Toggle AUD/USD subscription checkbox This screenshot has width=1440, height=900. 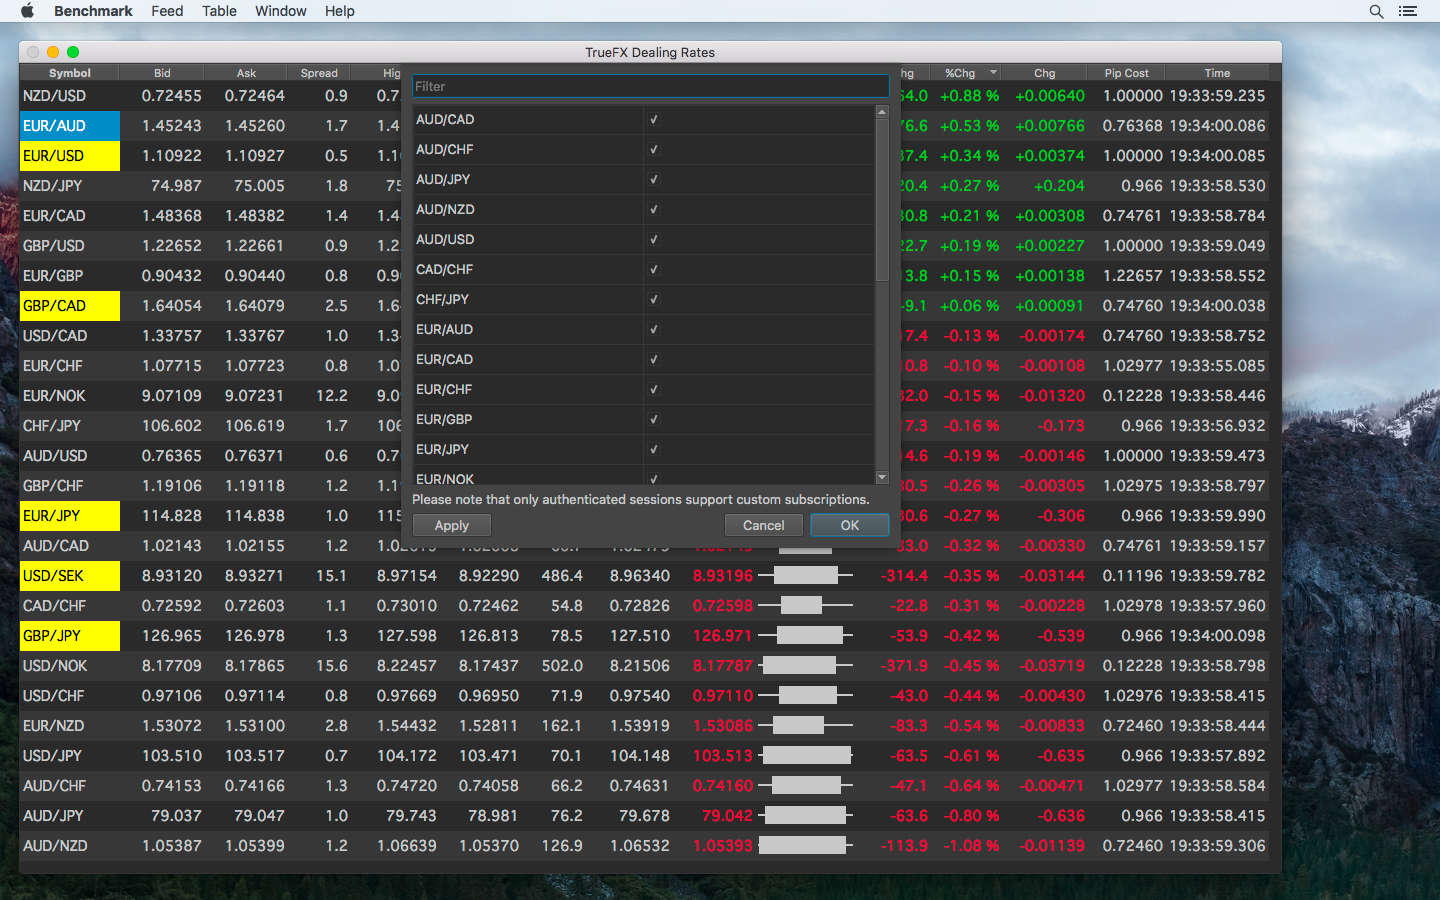click(654, 239)
